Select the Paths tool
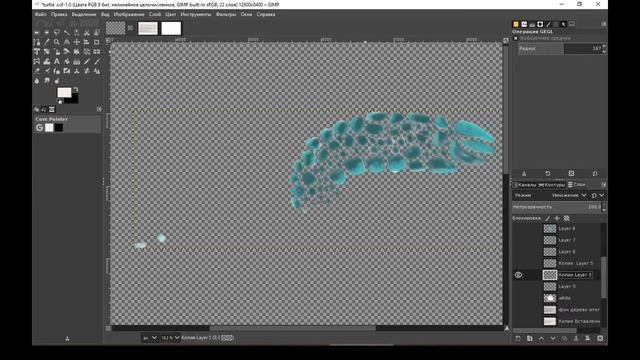The width and height of the screenshot is (640, 360). [x=37, y=42]
